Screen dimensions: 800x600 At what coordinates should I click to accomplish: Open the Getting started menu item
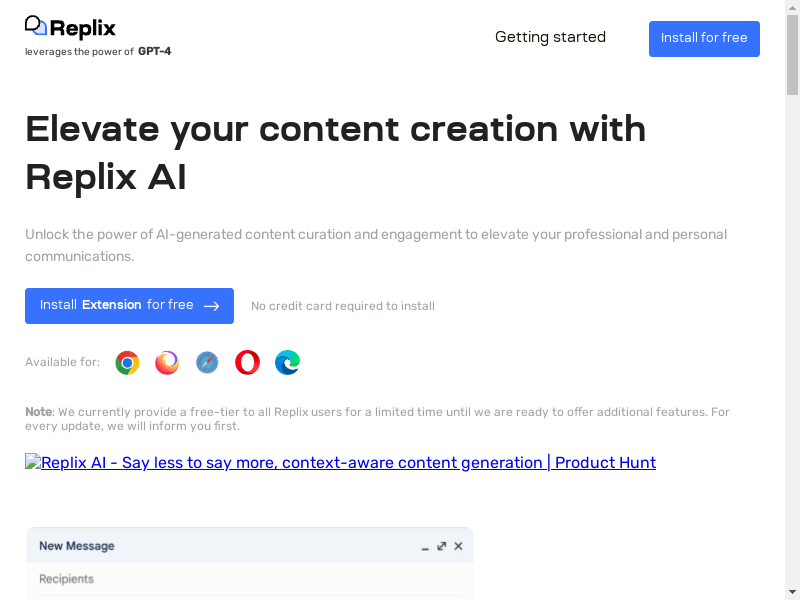pos(550,37)
